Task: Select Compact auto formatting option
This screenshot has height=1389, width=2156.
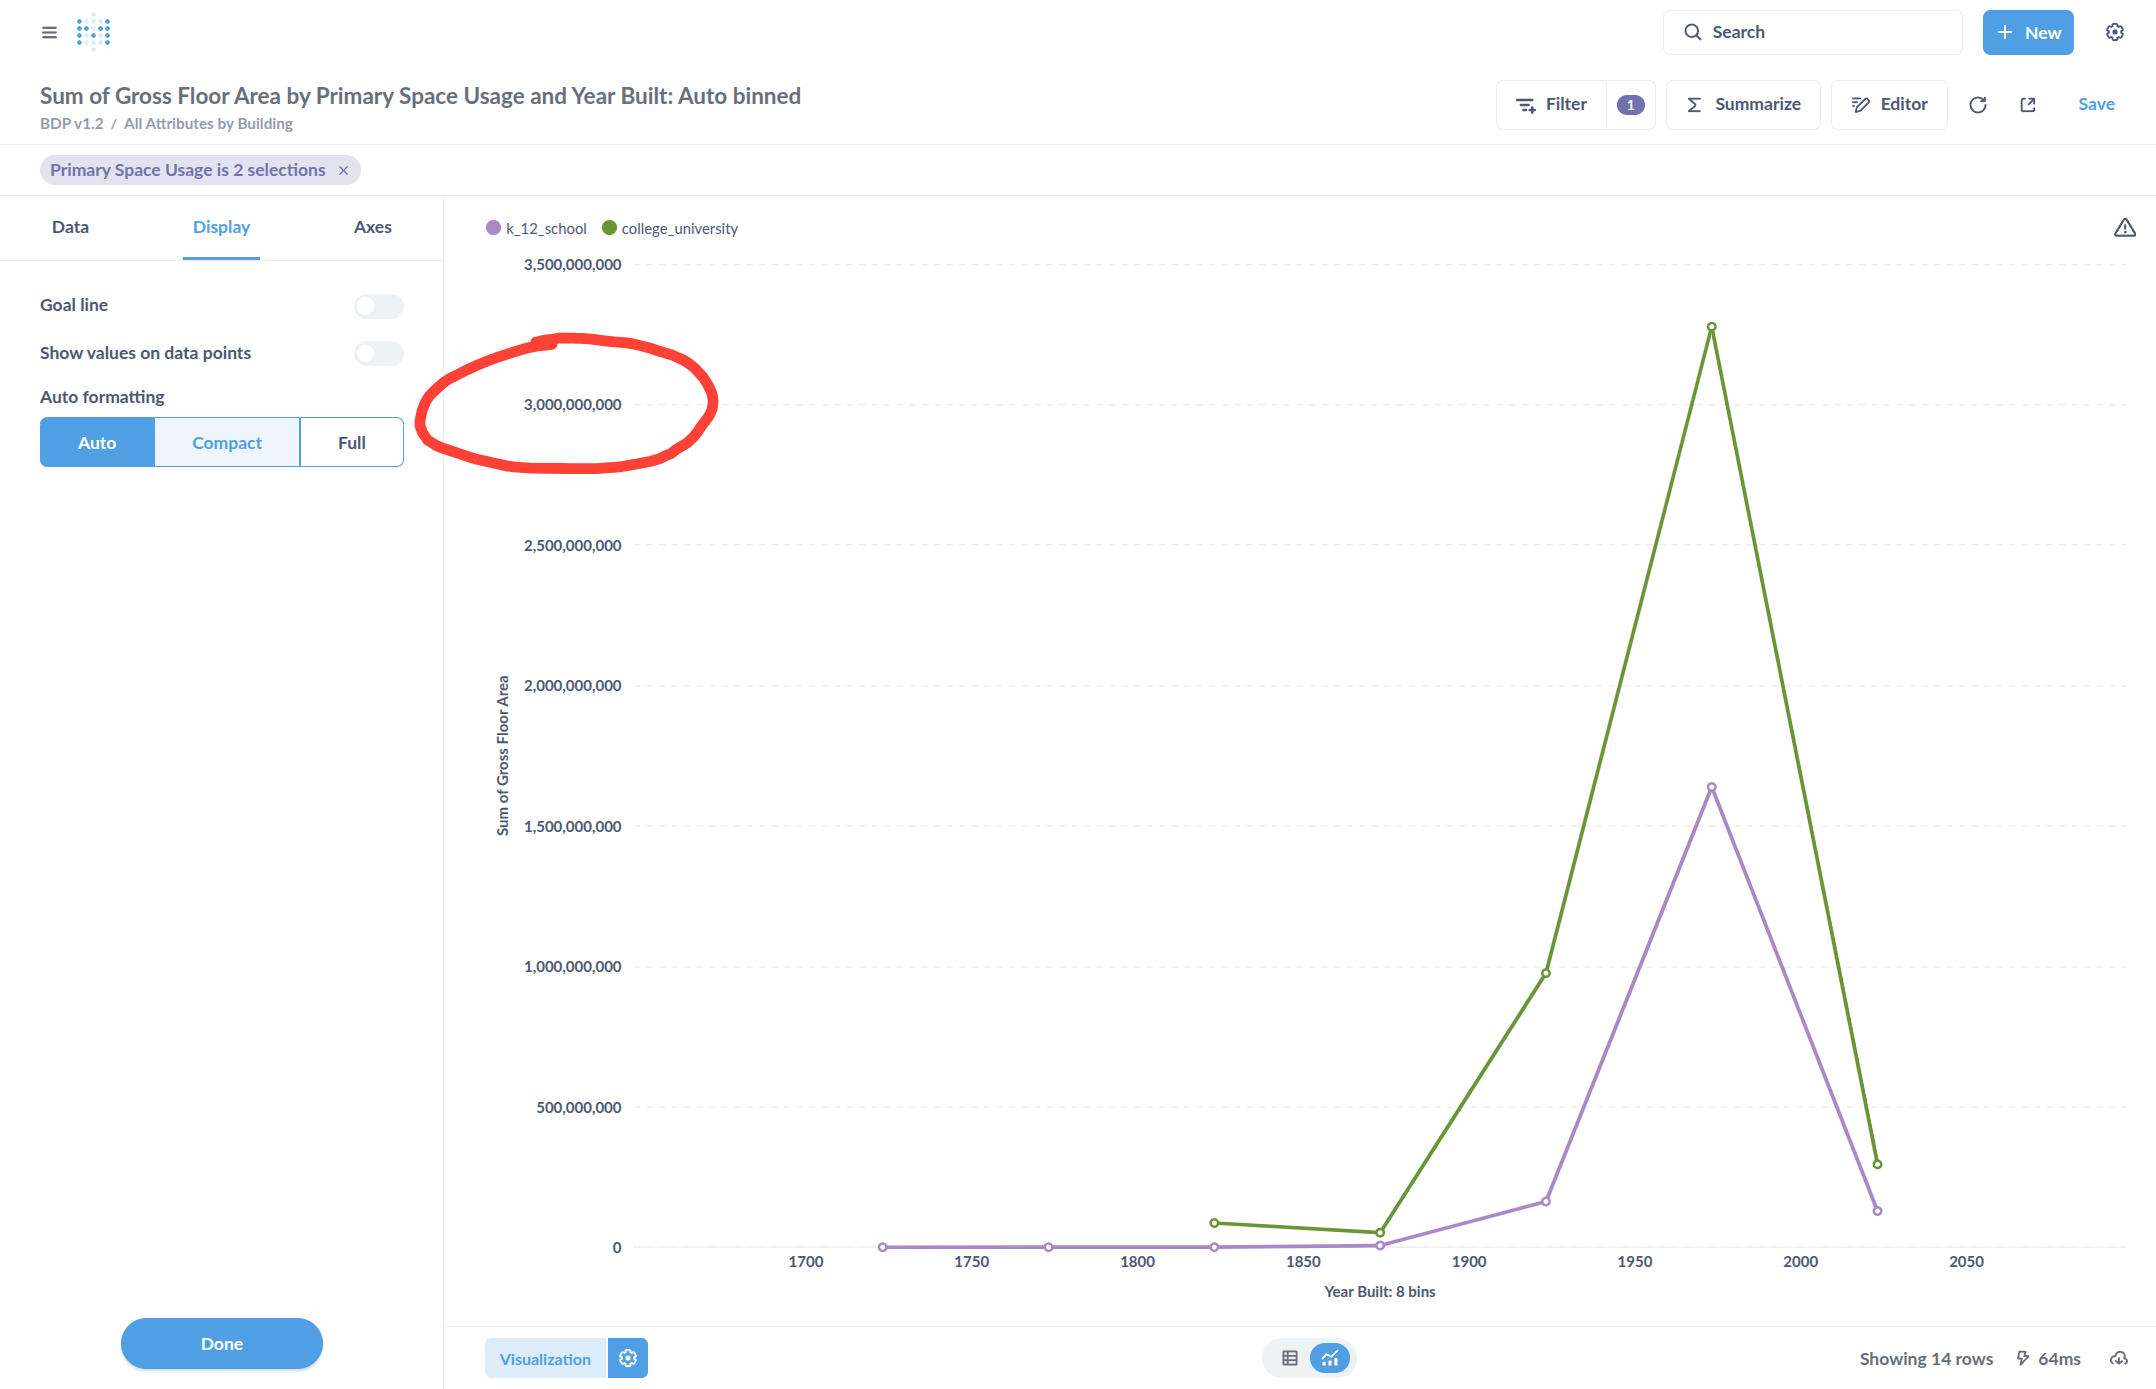Action: pos(227,442)
